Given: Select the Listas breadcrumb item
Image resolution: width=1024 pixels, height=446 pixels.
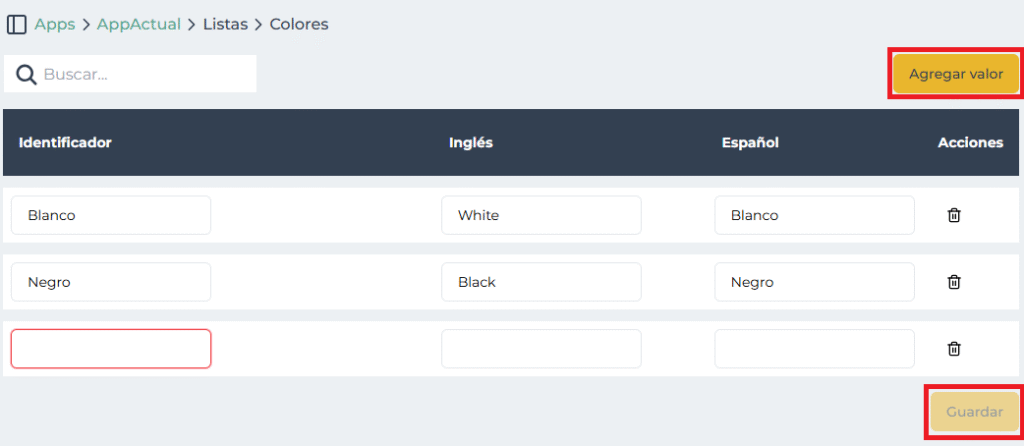Looking at the screenshot, I should [225, 24].
